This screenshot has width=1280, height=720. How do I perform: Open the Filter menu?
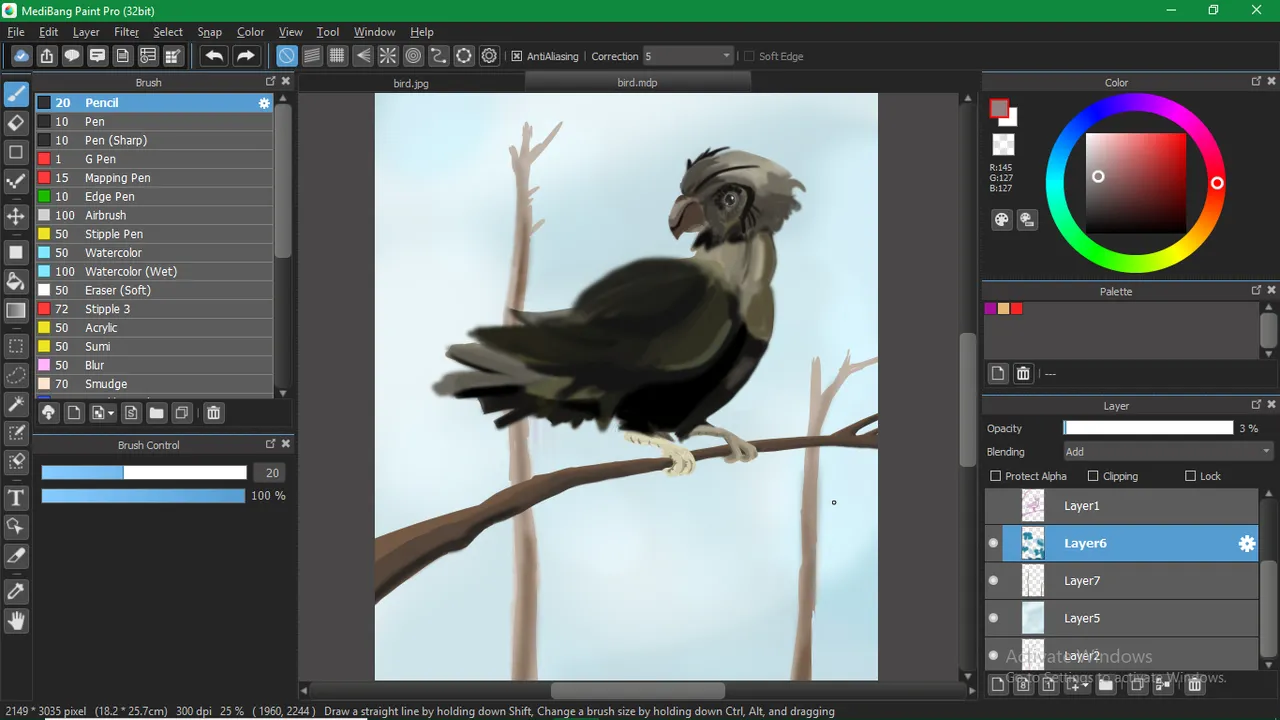coord(126,32)
